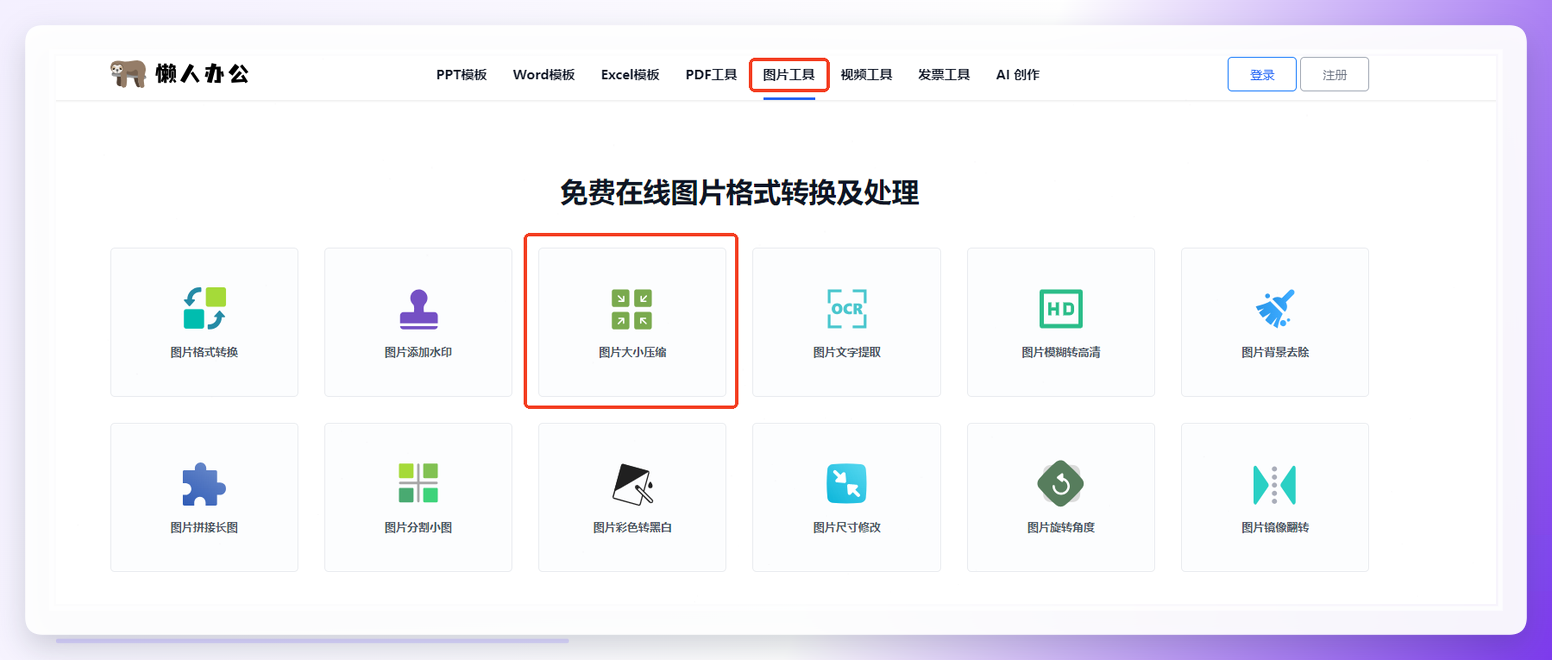Image resolution: width=1552 pixels, height=660 pixels.
Task: Click the green rotate angle icon
Action: click(1060, 484)
